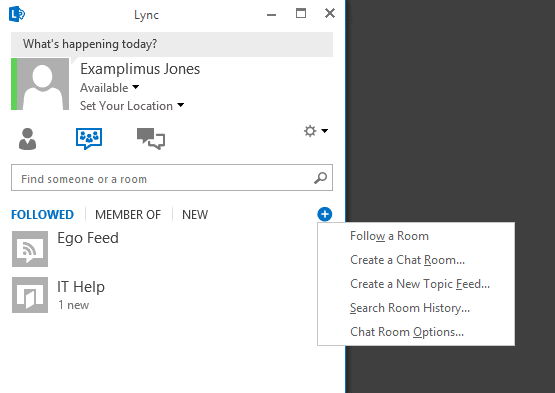
Task: Click the IT Help room name
Action: (x=81, y=287)
